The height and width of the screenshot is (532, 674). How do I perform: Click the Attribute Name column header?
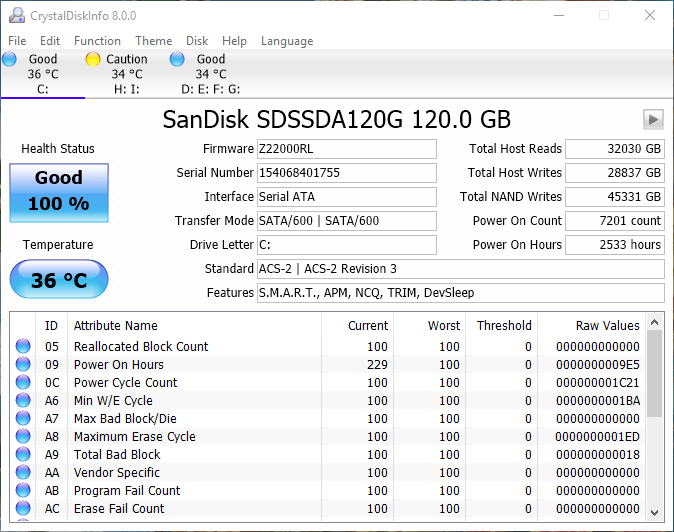[x=194, y=325]
